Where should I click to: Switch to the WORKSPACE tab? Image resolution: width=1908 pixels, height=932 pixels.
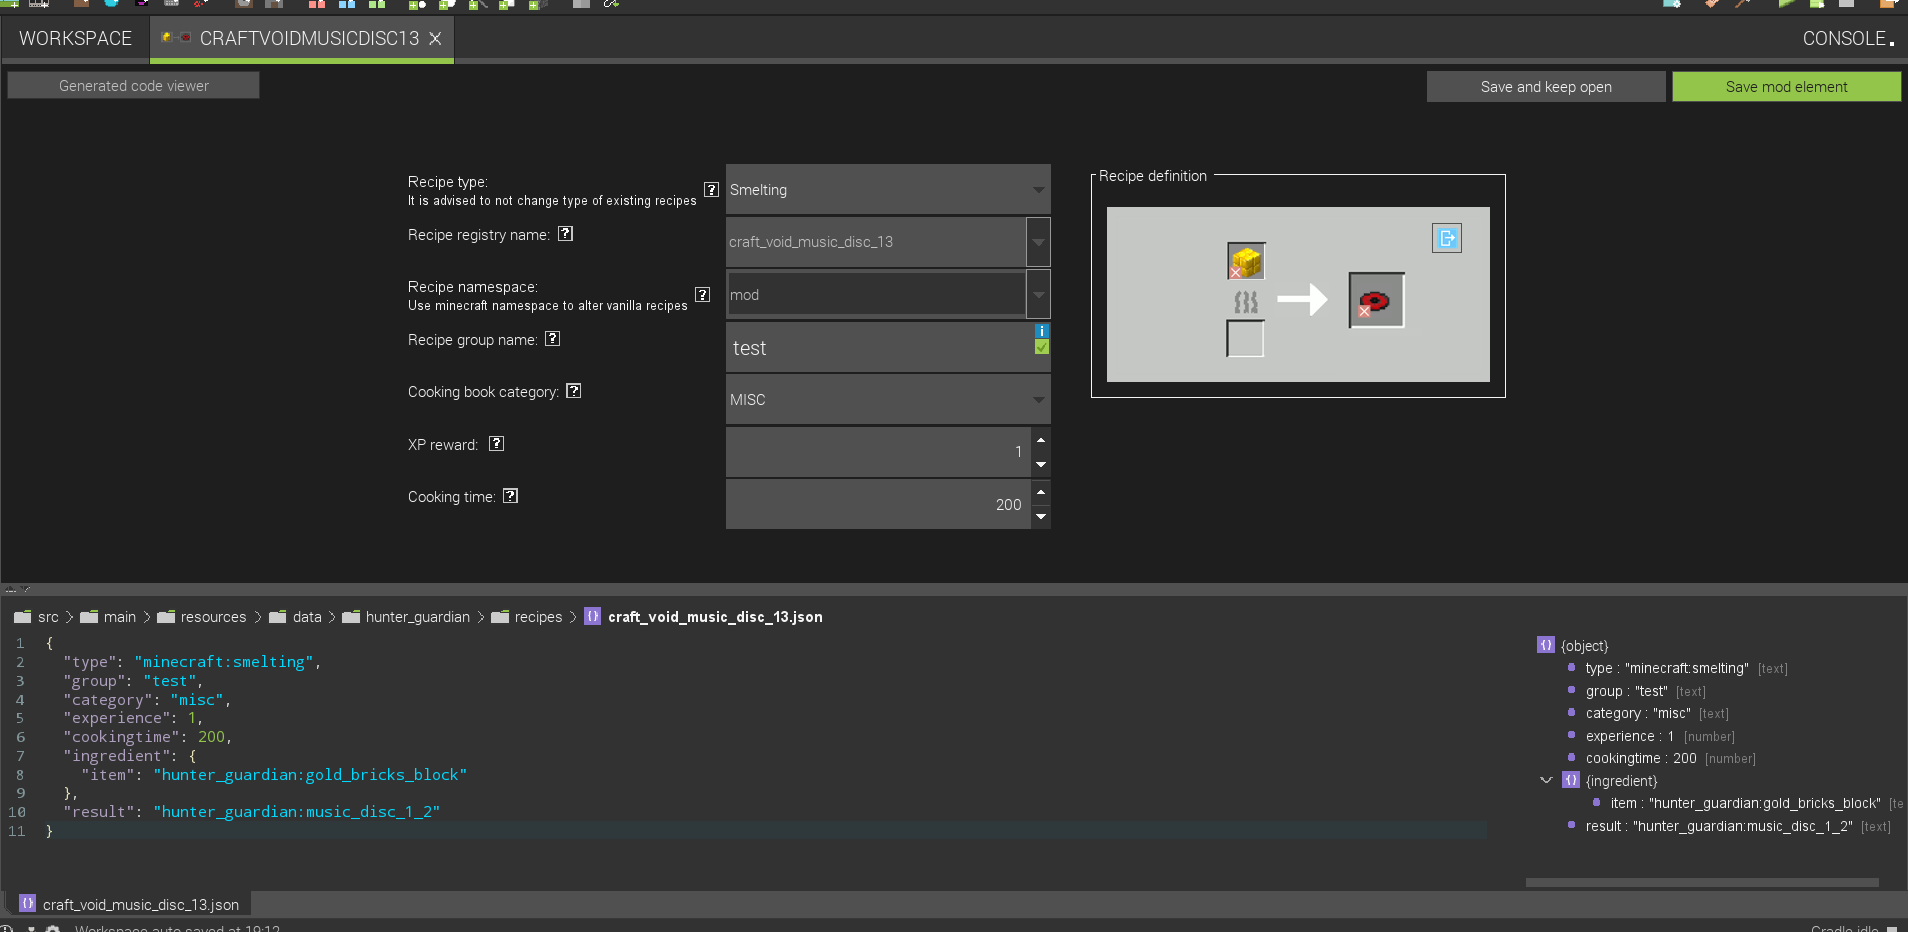74,38
